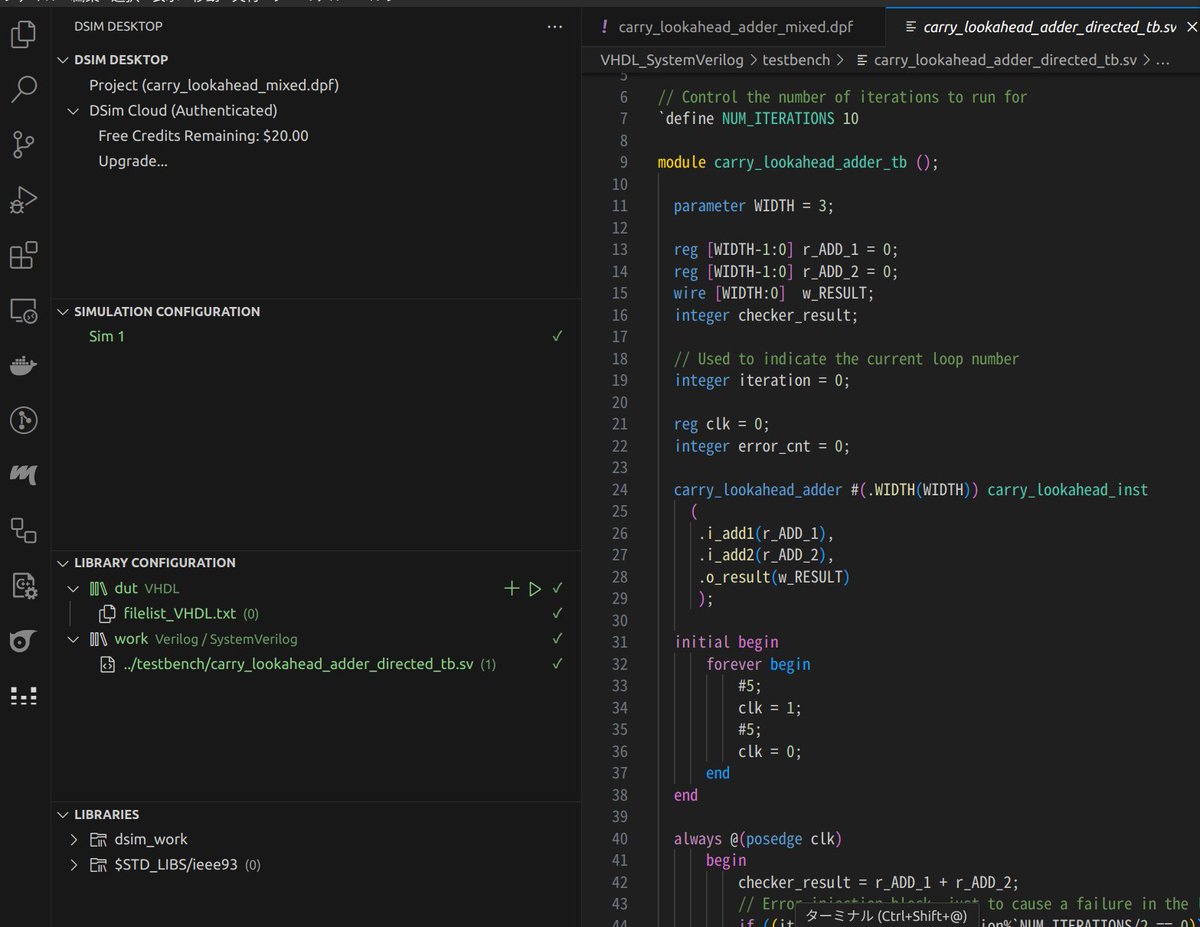Expand the $STD_LIBS/ieee93 library
This screenshot has width=1200, height=927.
[74, 865]
